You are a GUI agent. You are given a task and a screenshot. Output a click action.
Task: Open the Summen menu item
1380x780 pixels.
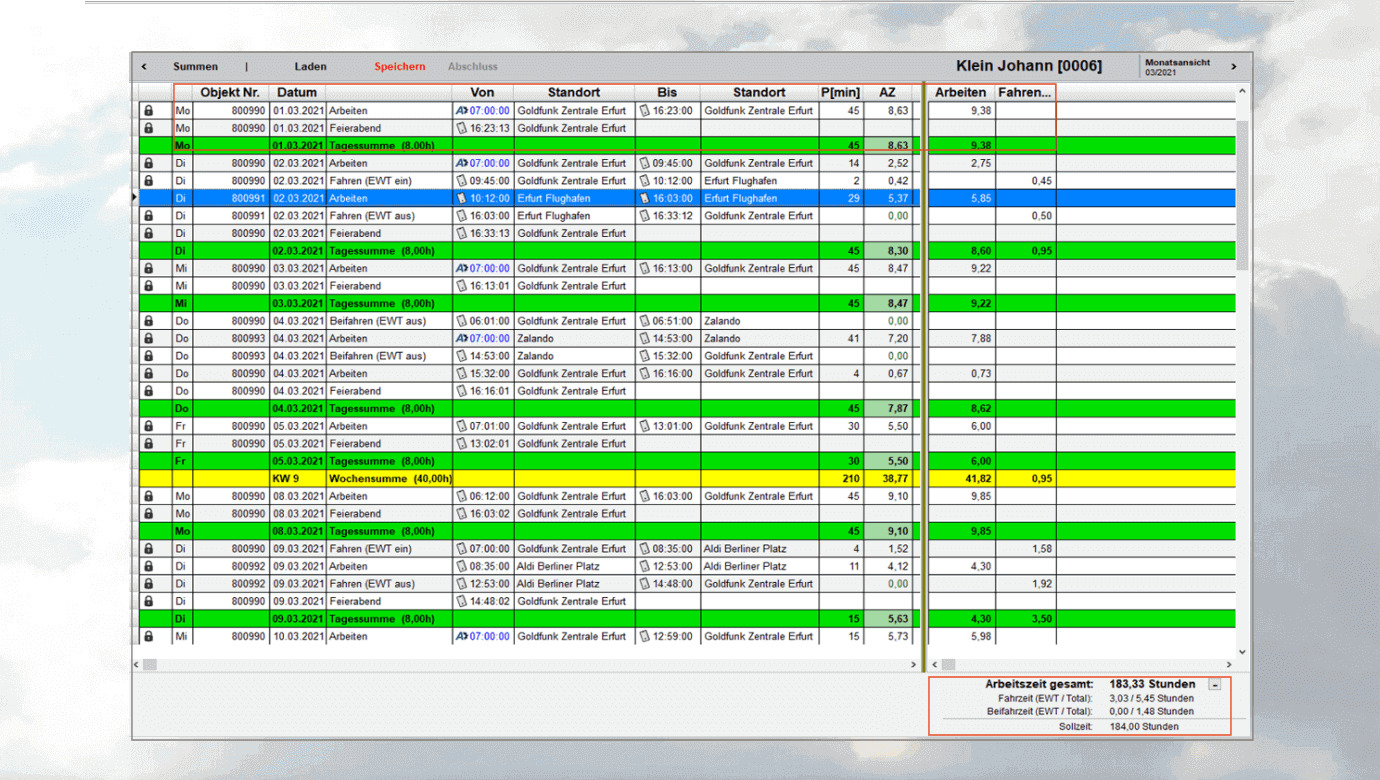tap(195, 67)
